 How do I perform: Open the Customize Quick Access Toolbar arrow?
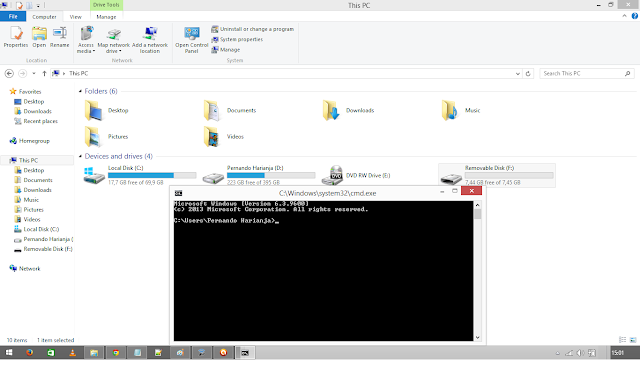38,6
